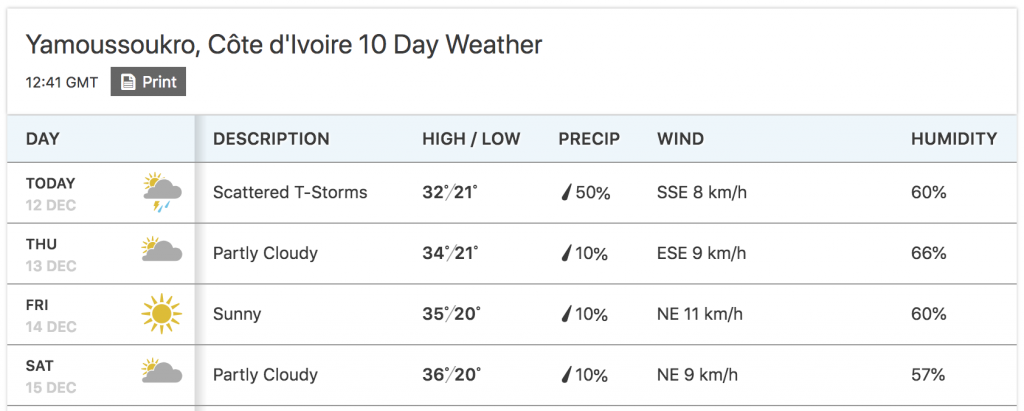Click the document icon inside Print button
Viewport: 1024px width, 411px height.
pos(129,82)
